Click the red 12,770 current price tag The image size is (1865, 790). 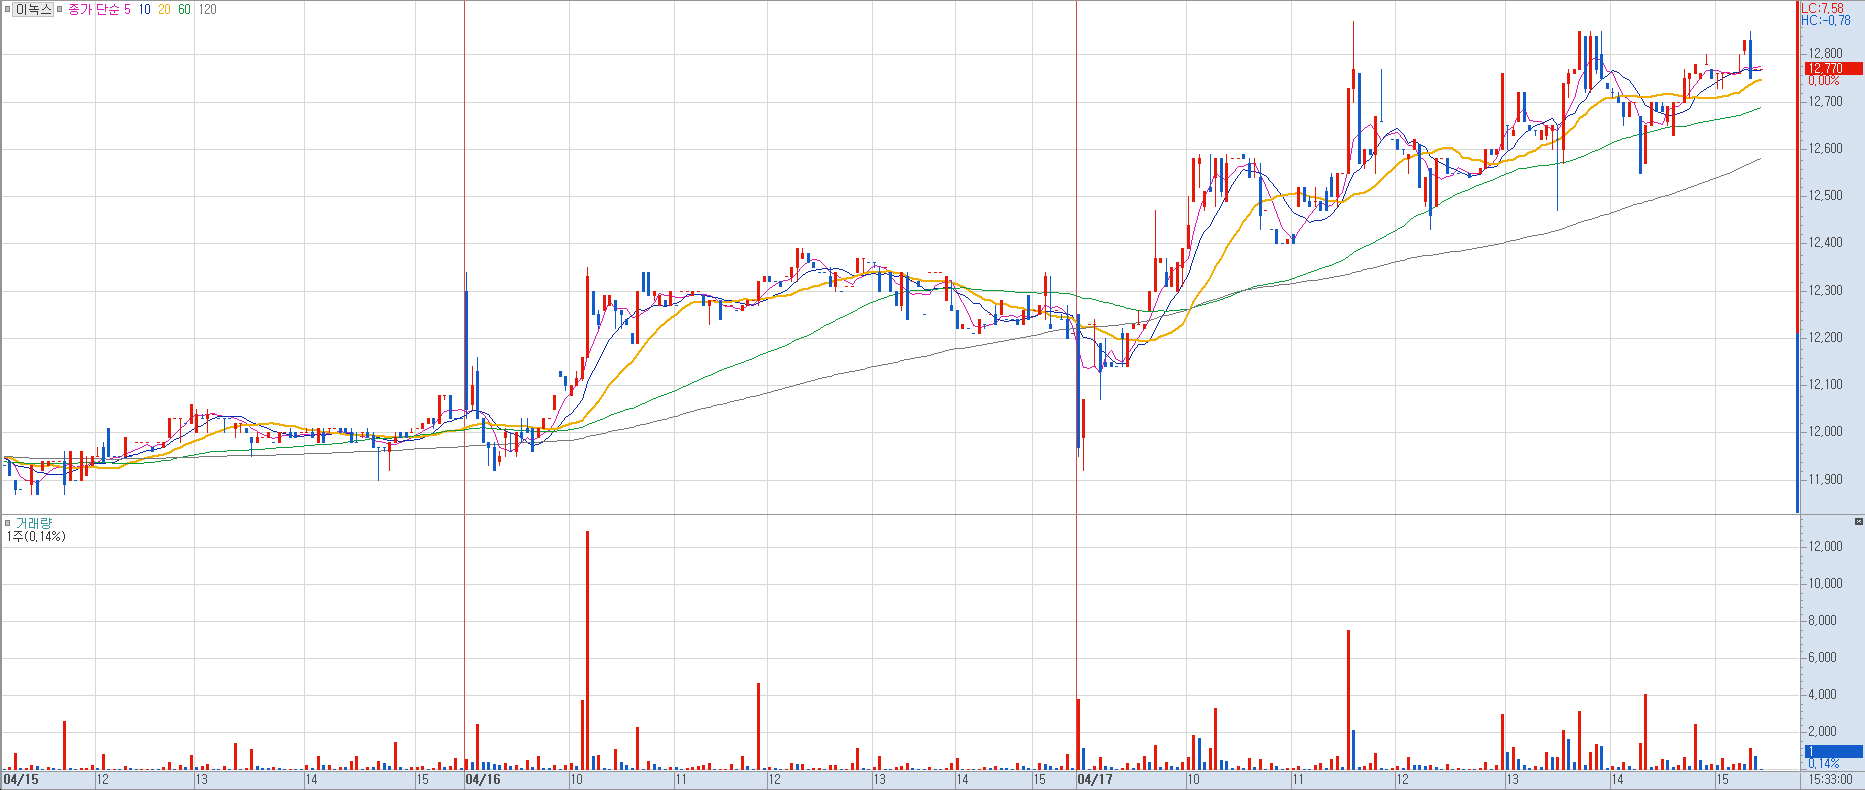pyautogui.click(x=1833, y=69)
